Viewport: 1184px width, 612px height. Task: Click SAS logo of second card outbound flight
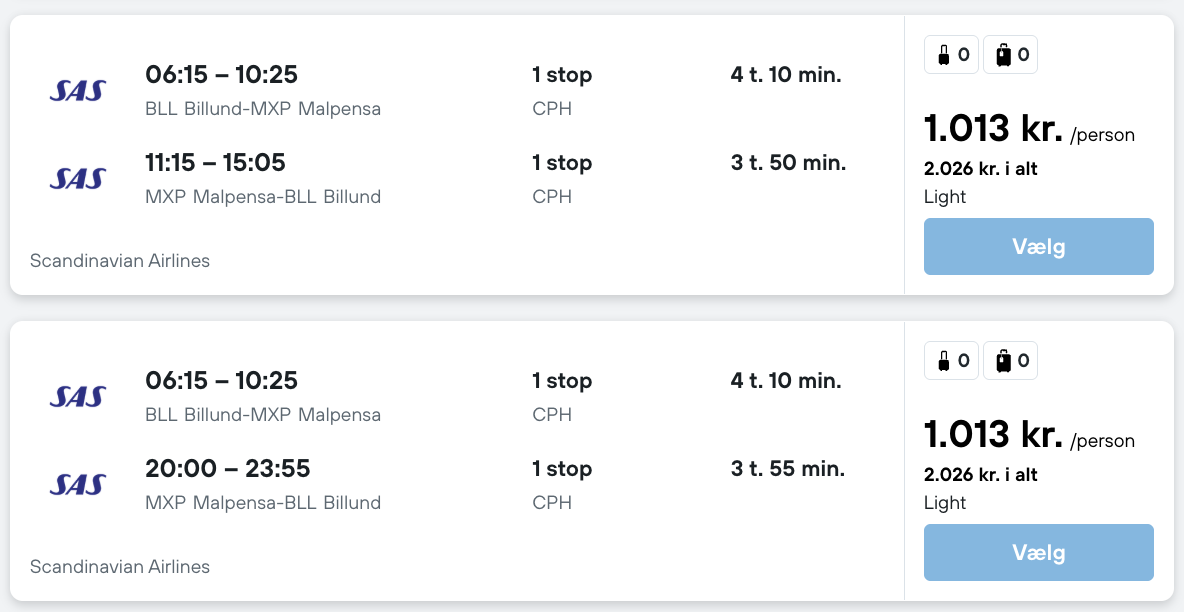coord(77,397)
